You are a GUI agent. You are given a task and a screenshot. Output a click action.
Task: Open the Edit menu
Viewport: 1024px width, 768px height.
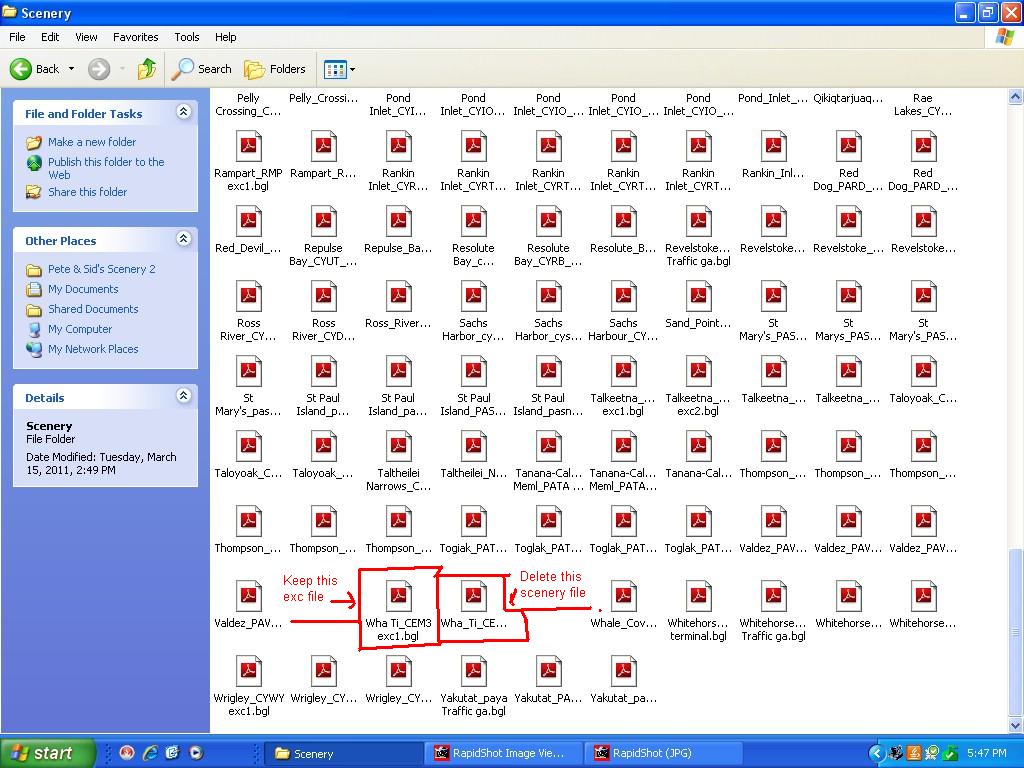(x=50, y=37)
